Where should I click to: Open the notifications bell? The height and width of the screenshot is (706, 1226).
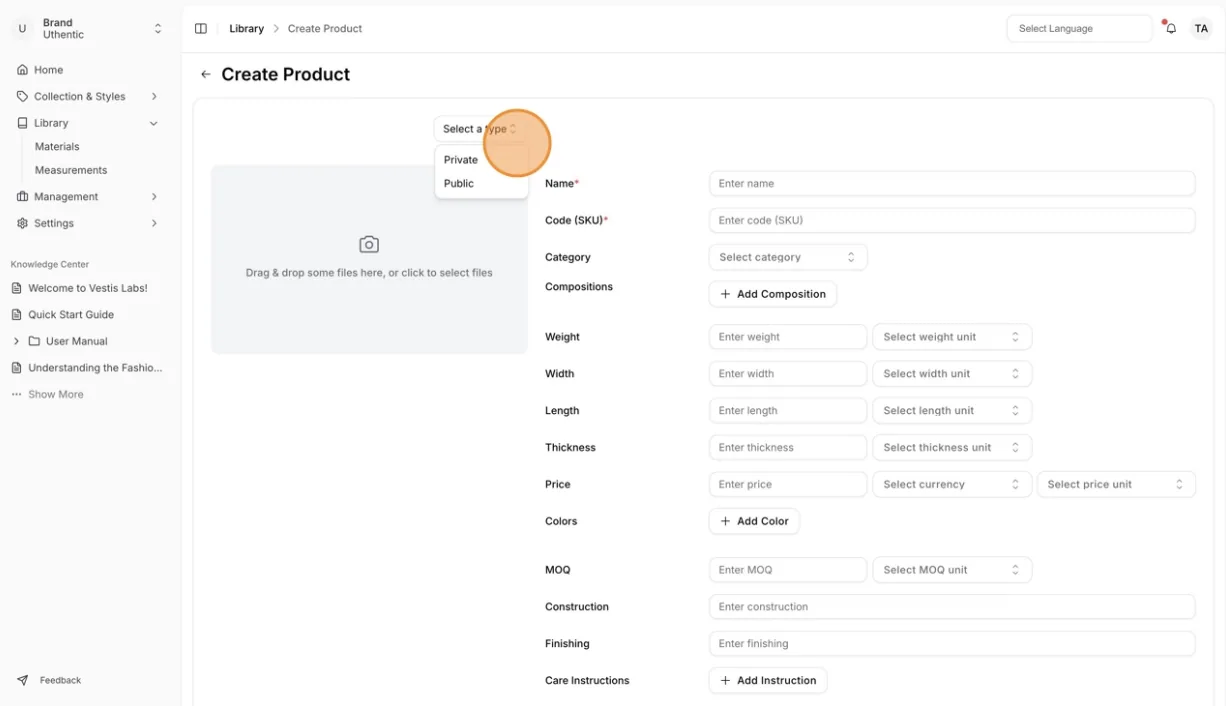[x=1171, y=29]
